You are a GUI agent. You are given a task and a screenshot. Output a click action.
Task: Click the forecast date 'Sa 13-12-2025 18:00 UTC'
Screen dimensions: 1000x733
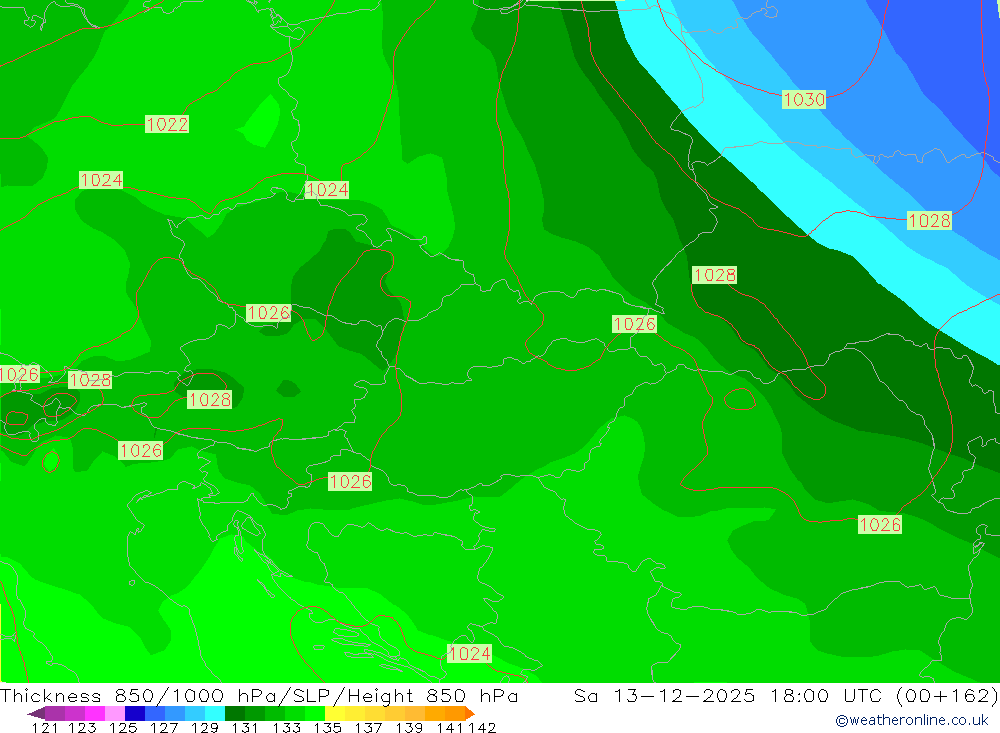tap(726, 695)
